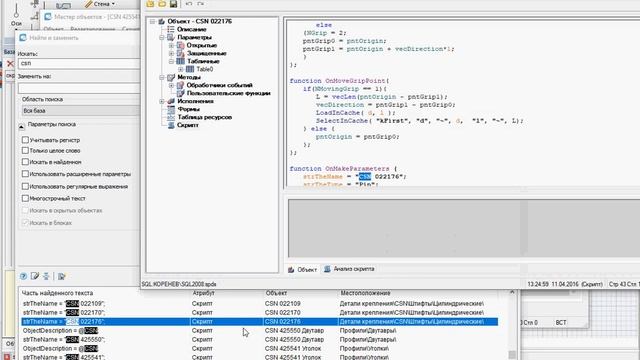Collapse the Методы tree node
The height and width of the screenshot is (360, 640).
pyautogui.click(x=162, y=78)
